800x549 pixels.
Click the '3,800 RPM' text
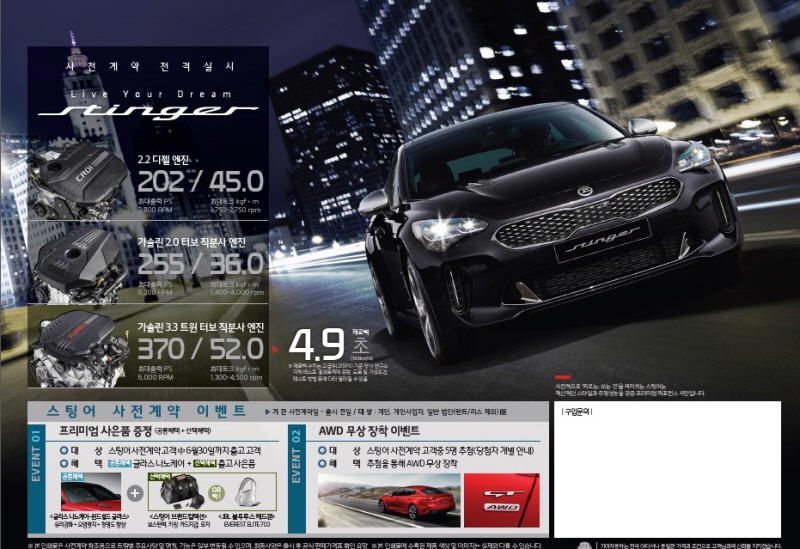coord(155,210)
